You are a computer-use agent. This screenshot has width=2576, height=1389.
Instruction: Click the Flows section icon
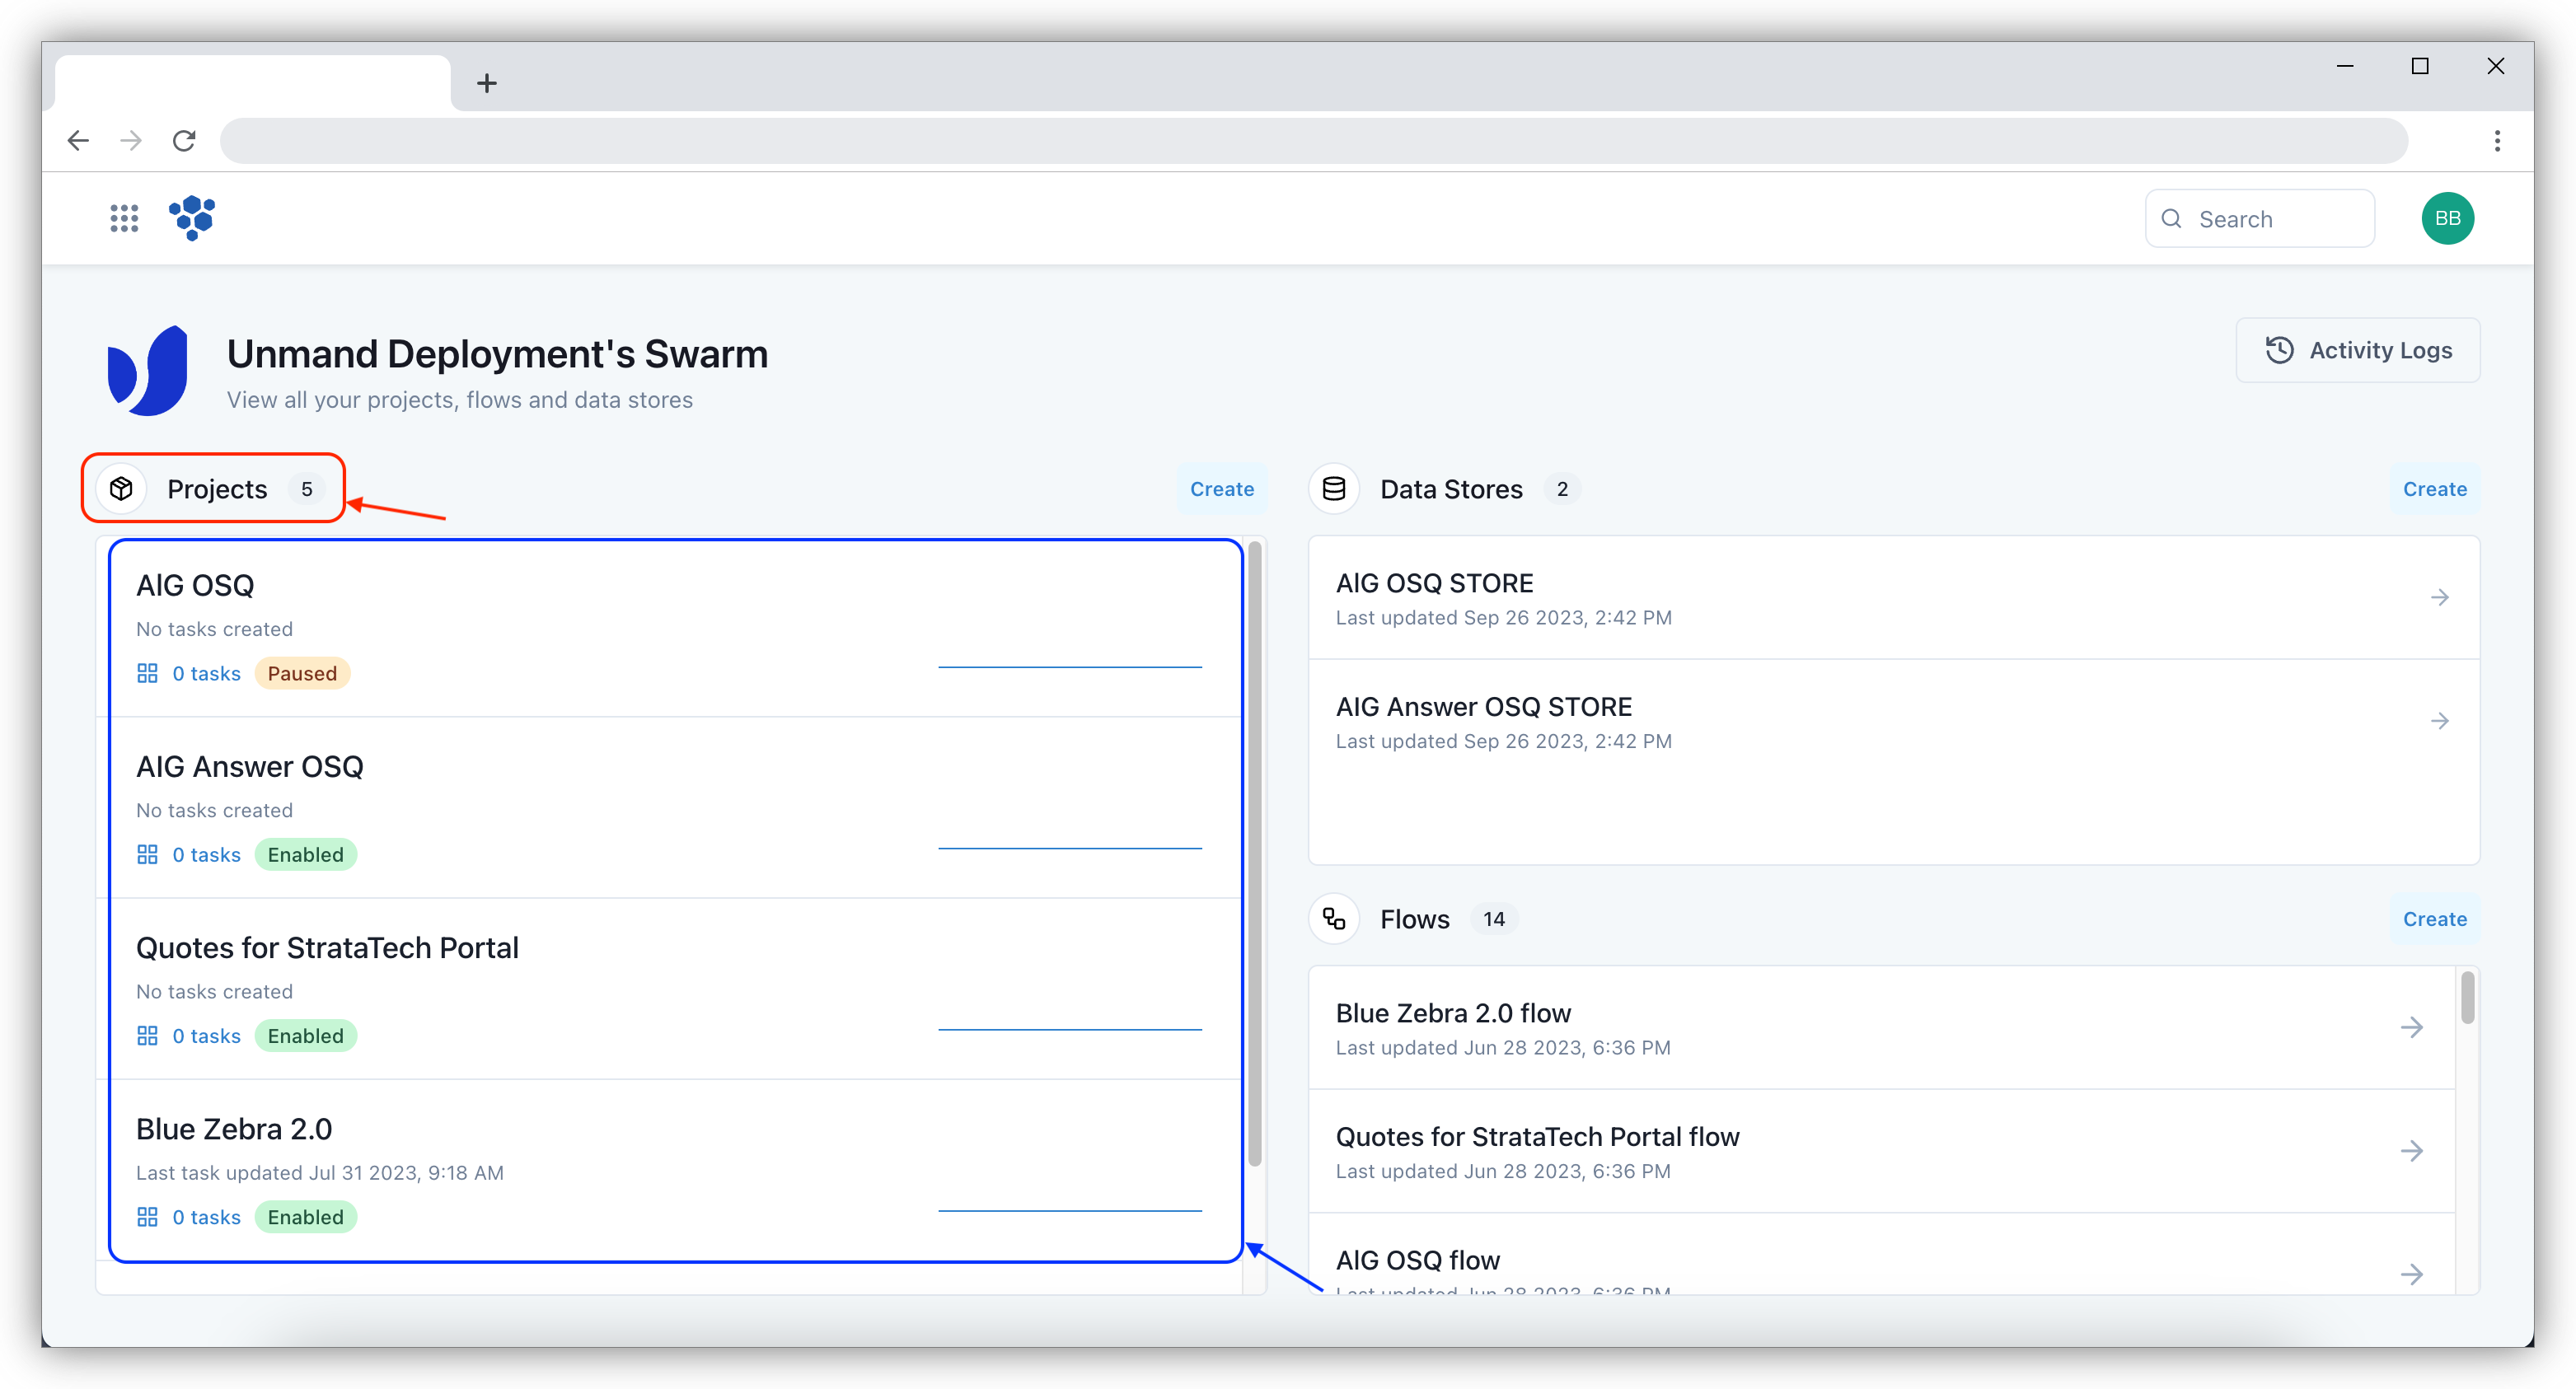pyautogui.click(x=1334, y=918)
